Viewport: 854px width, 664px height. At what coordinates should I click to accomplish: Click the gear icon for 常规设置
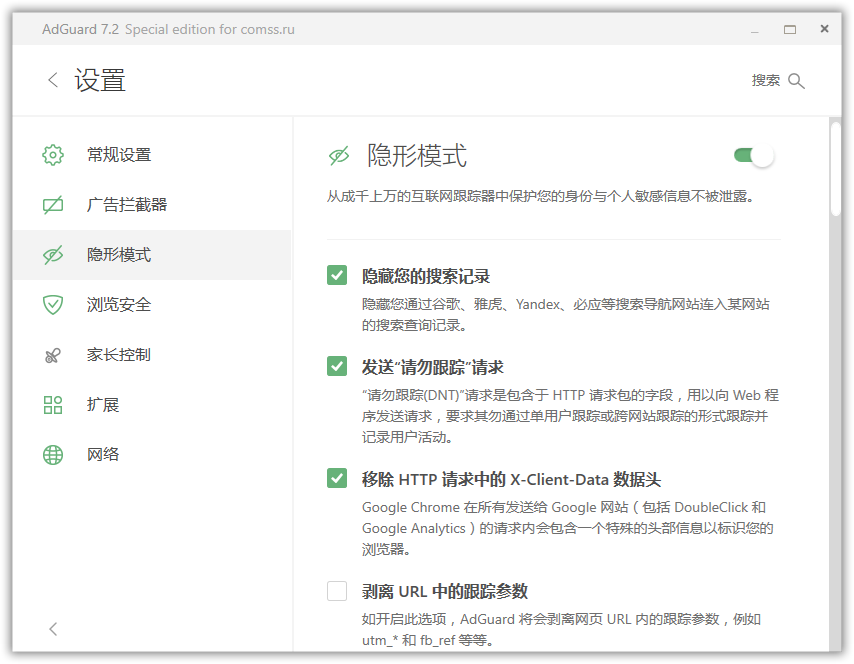53,155
